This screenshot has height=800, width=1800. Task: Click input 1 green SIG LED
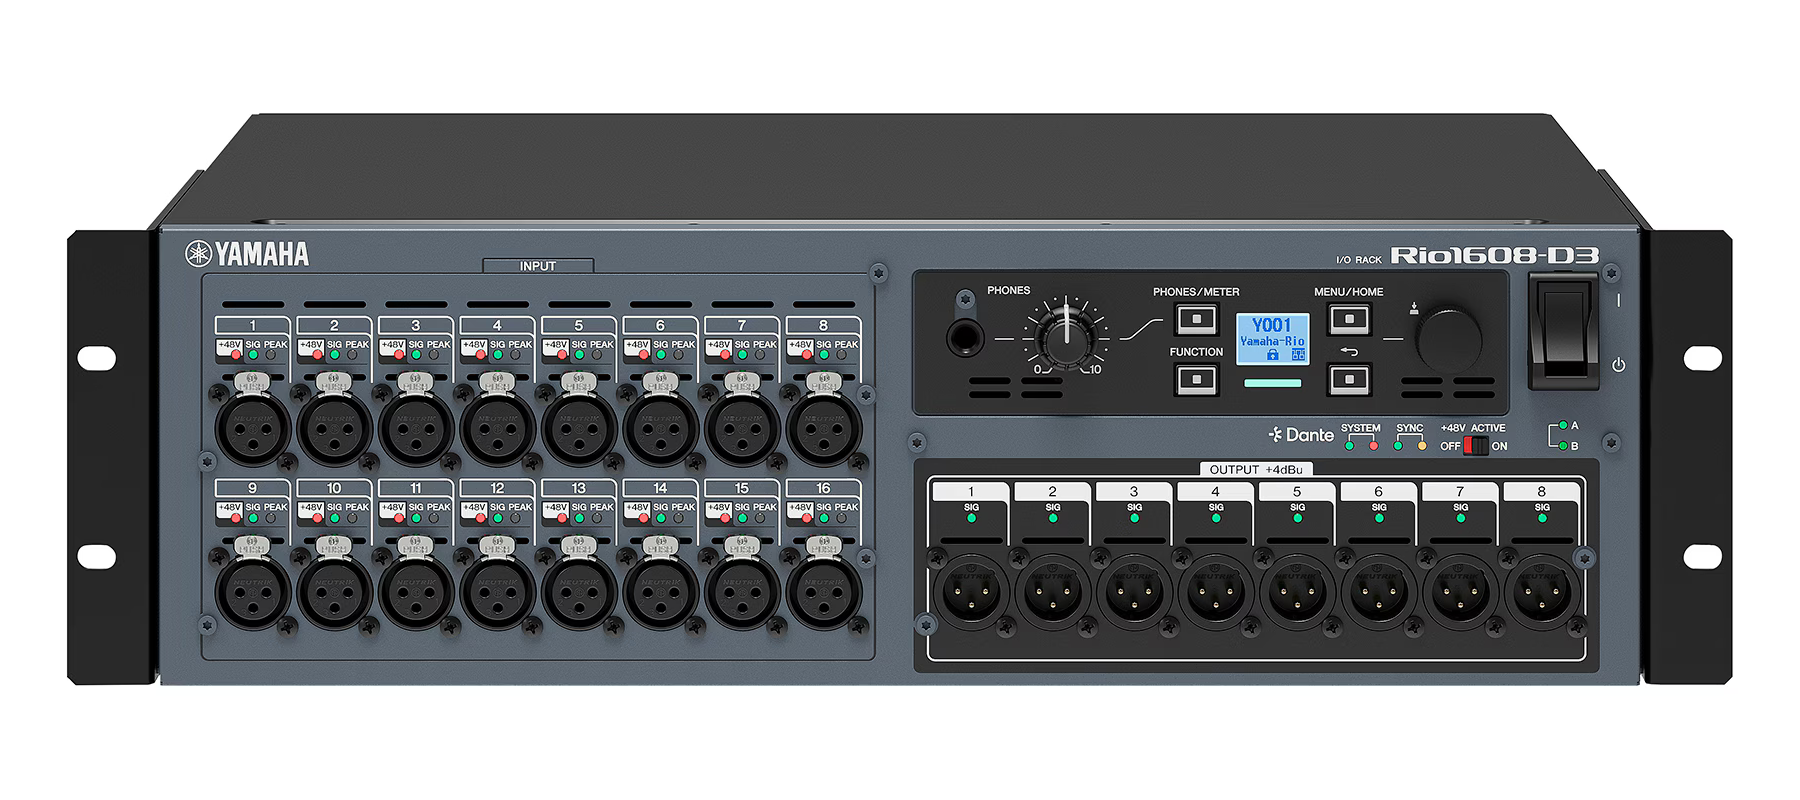[253, 355]
